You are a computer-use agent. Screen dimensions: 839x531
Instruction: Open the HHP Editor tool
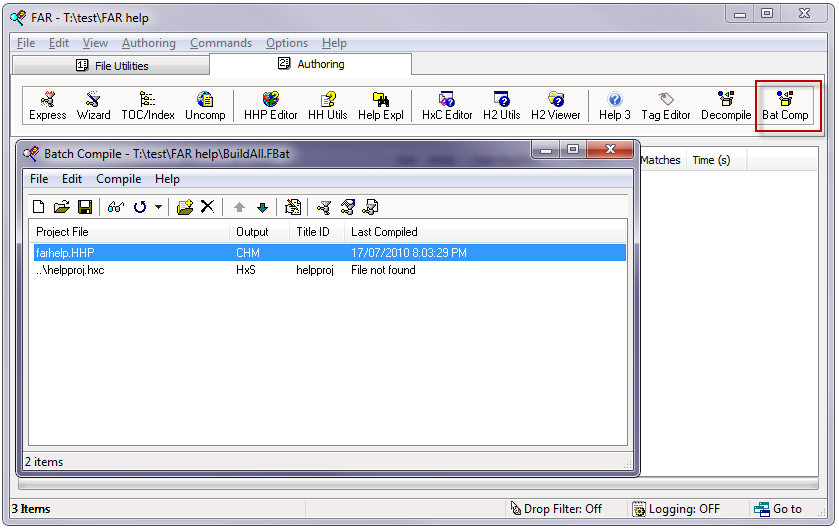point(270,106)
